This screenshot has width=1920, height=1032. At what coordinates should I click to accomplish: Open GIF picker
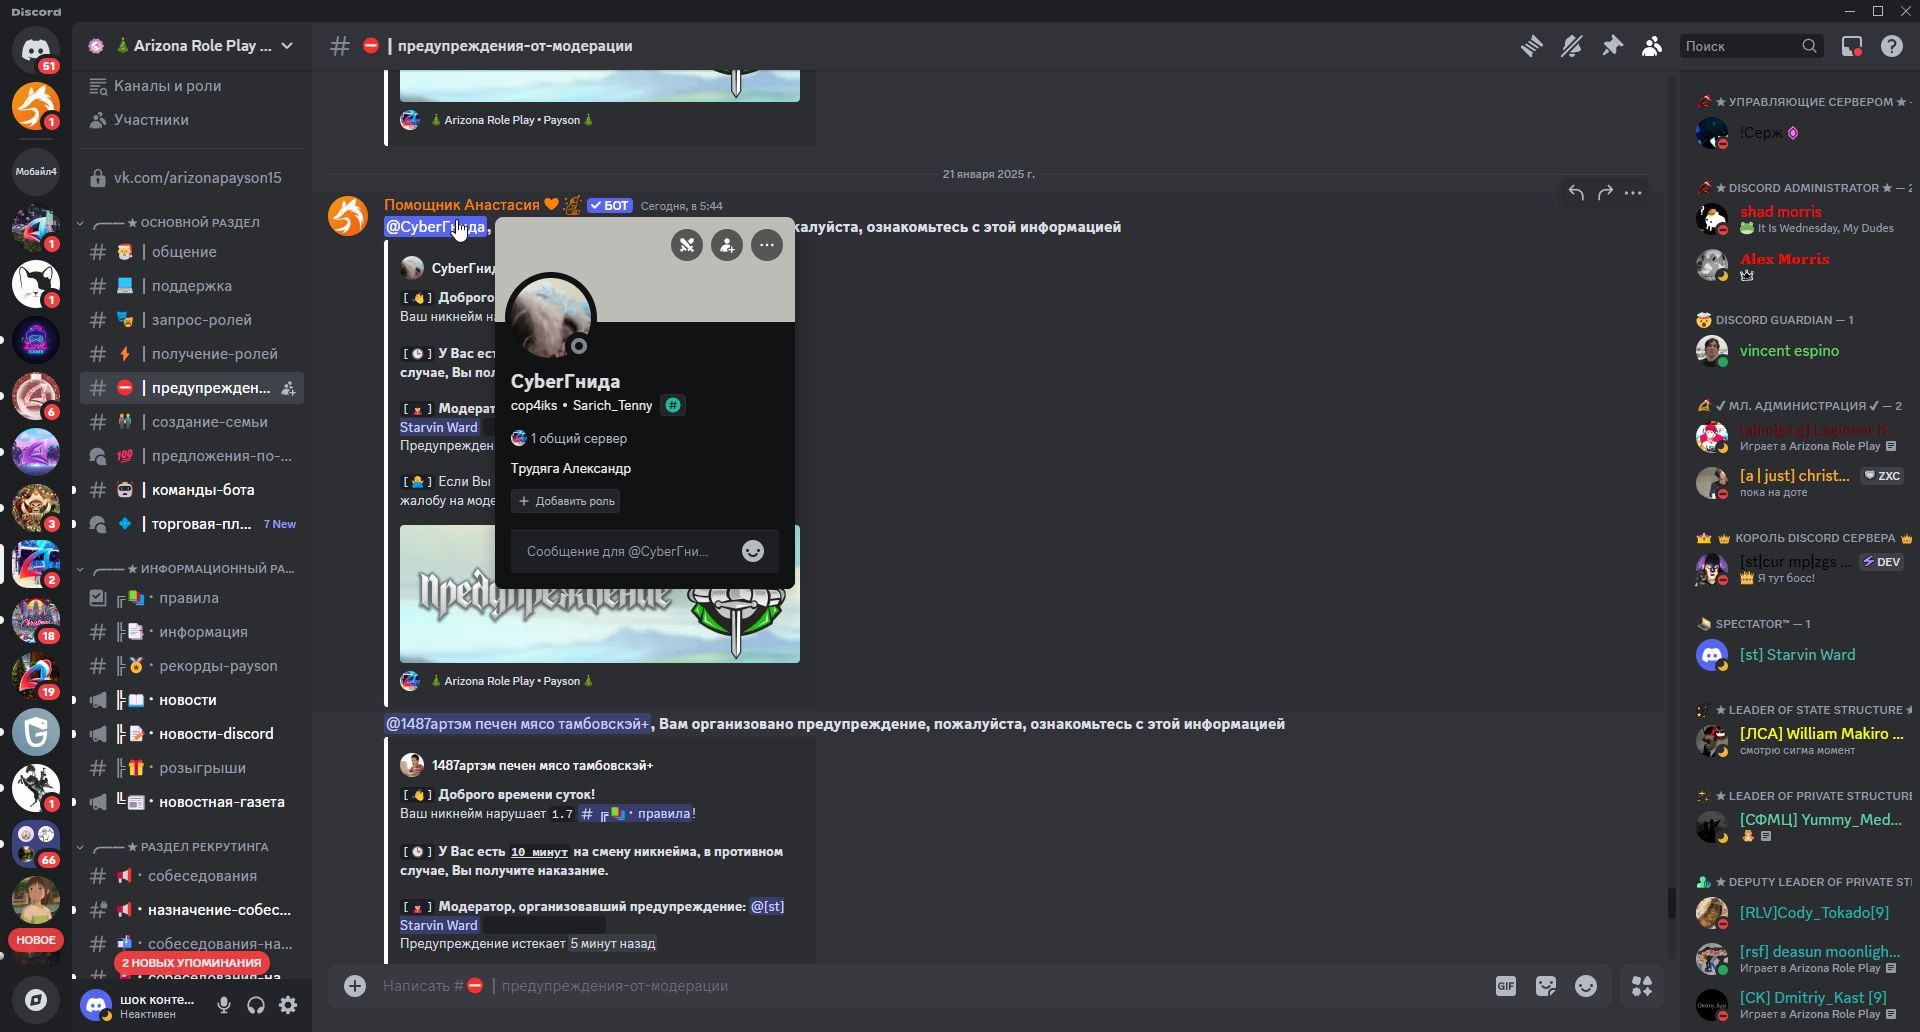tap(1506, 986)
